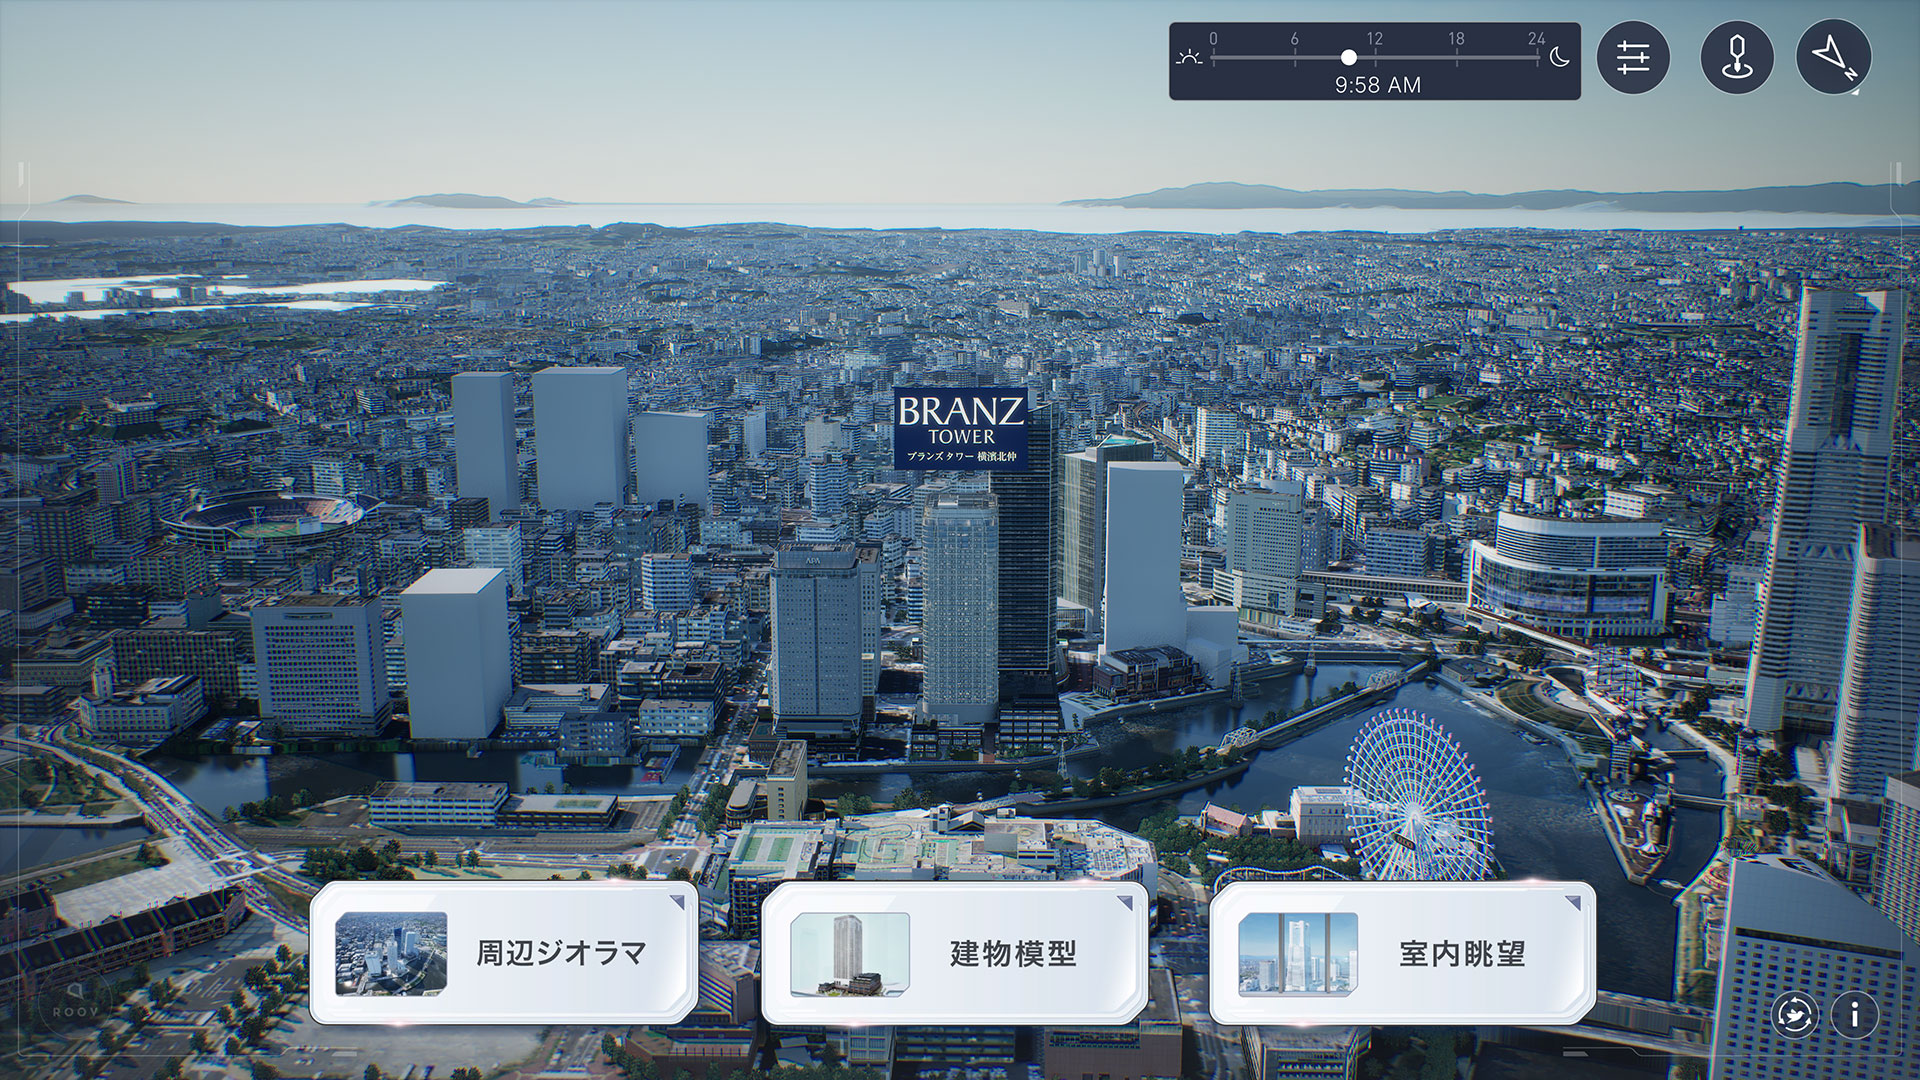Click the sunrise icon on time bar

coord(1189,58)
